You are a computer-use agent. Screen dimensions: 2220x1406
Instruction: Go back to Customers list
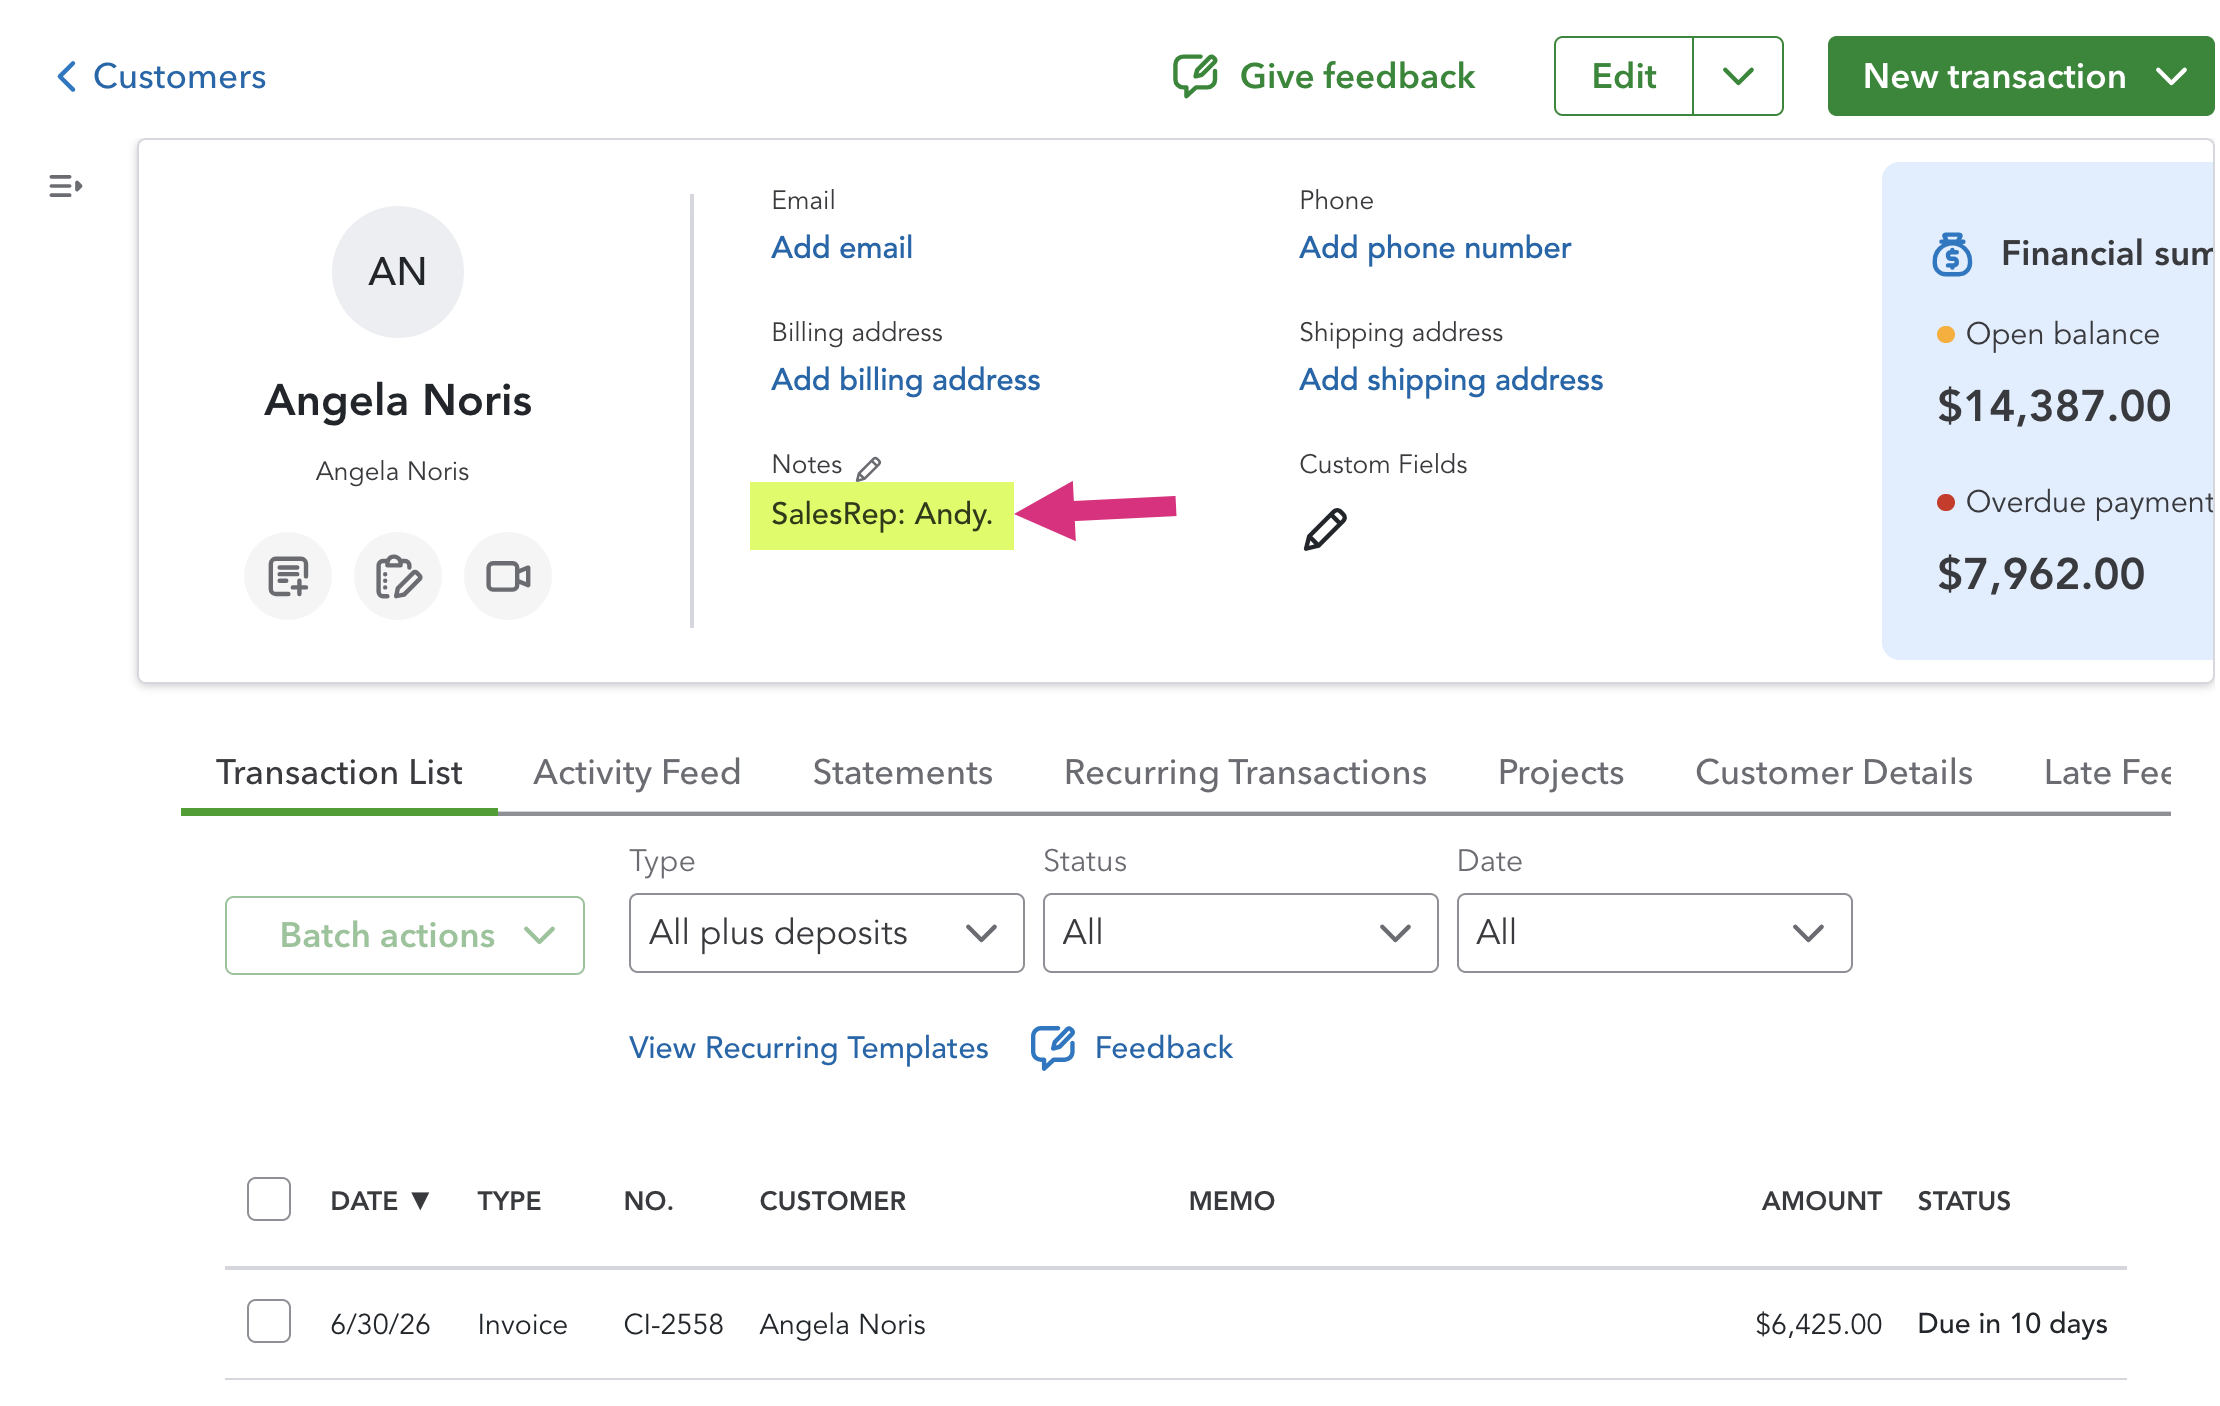point(161,76)
